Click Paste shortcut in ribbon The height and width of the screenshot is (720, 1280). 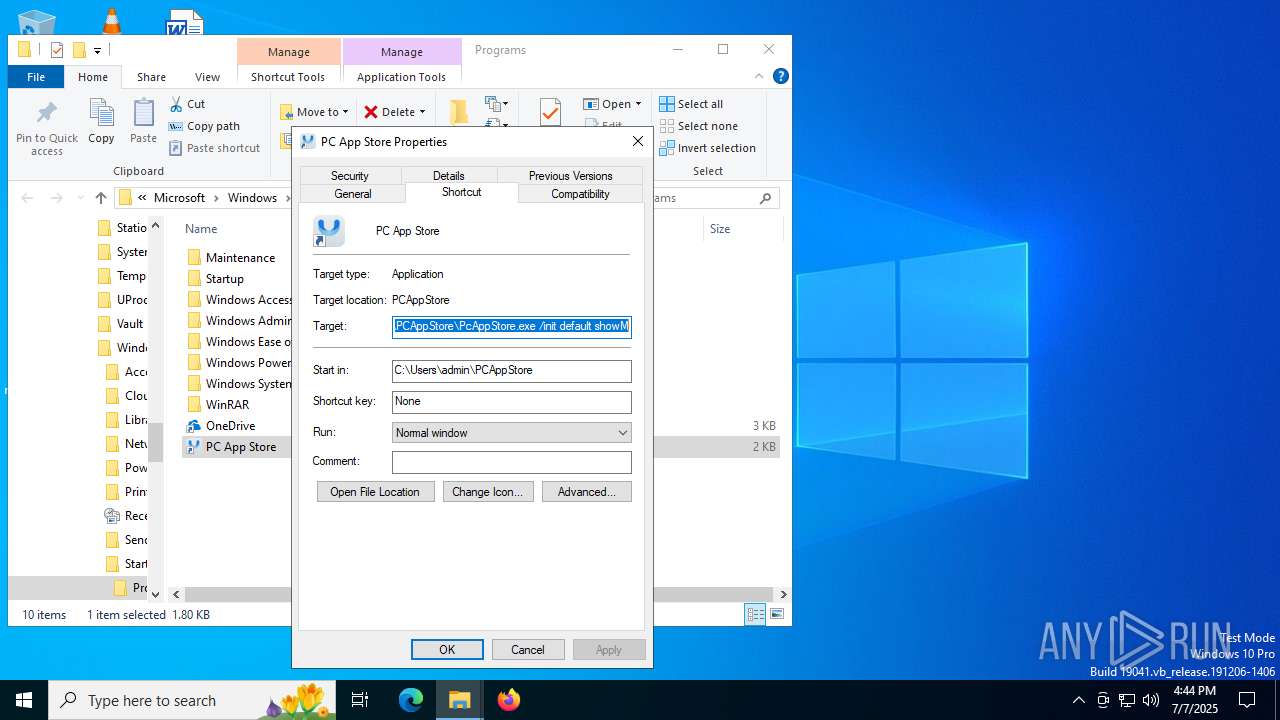214,148
